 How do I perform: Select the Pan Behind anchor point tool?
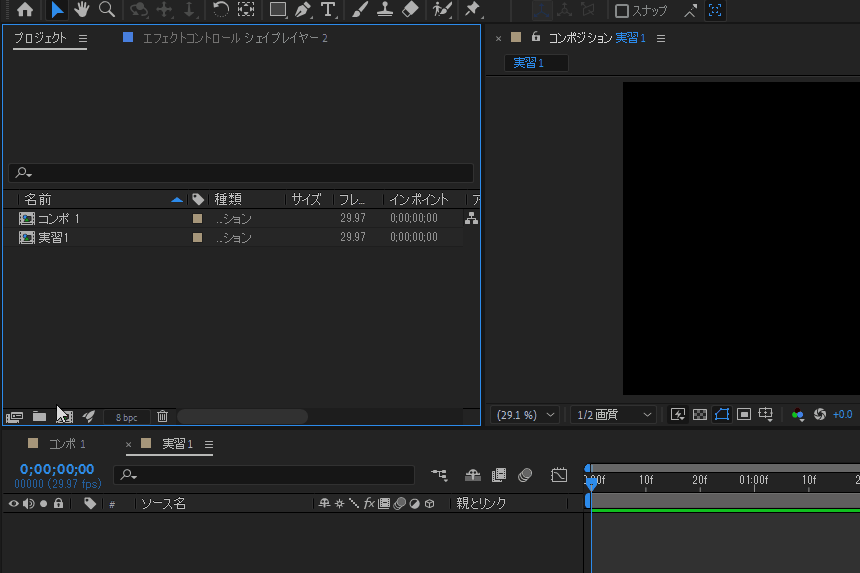coord(246,9)
